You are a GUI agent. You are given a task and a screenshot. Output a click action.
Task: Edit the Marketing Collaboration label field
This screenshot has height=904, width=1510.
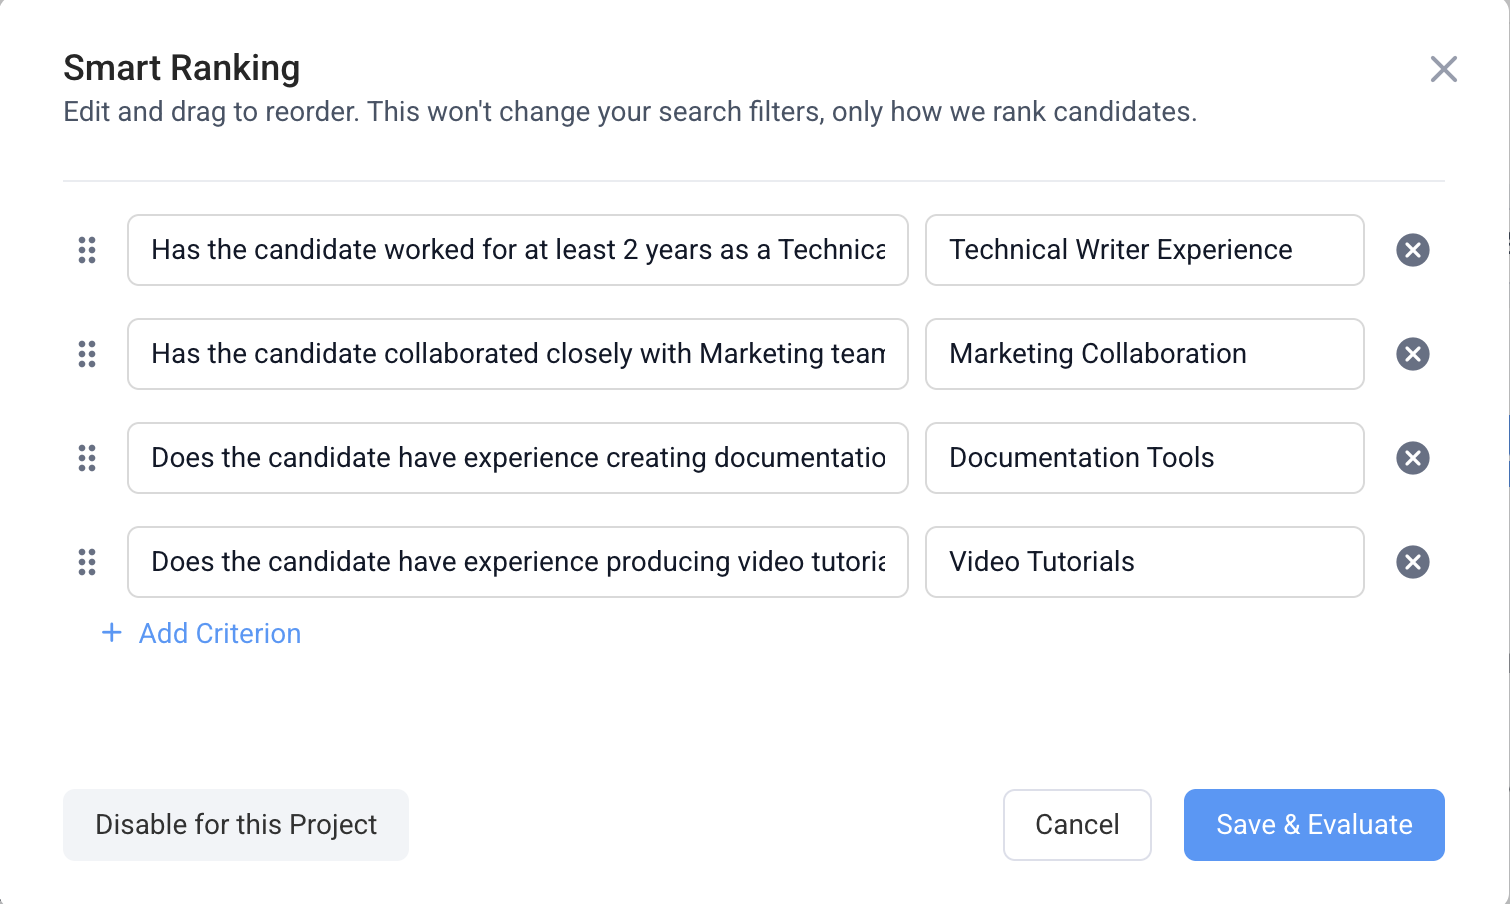pyautogui.click(x=1145, y=354)
